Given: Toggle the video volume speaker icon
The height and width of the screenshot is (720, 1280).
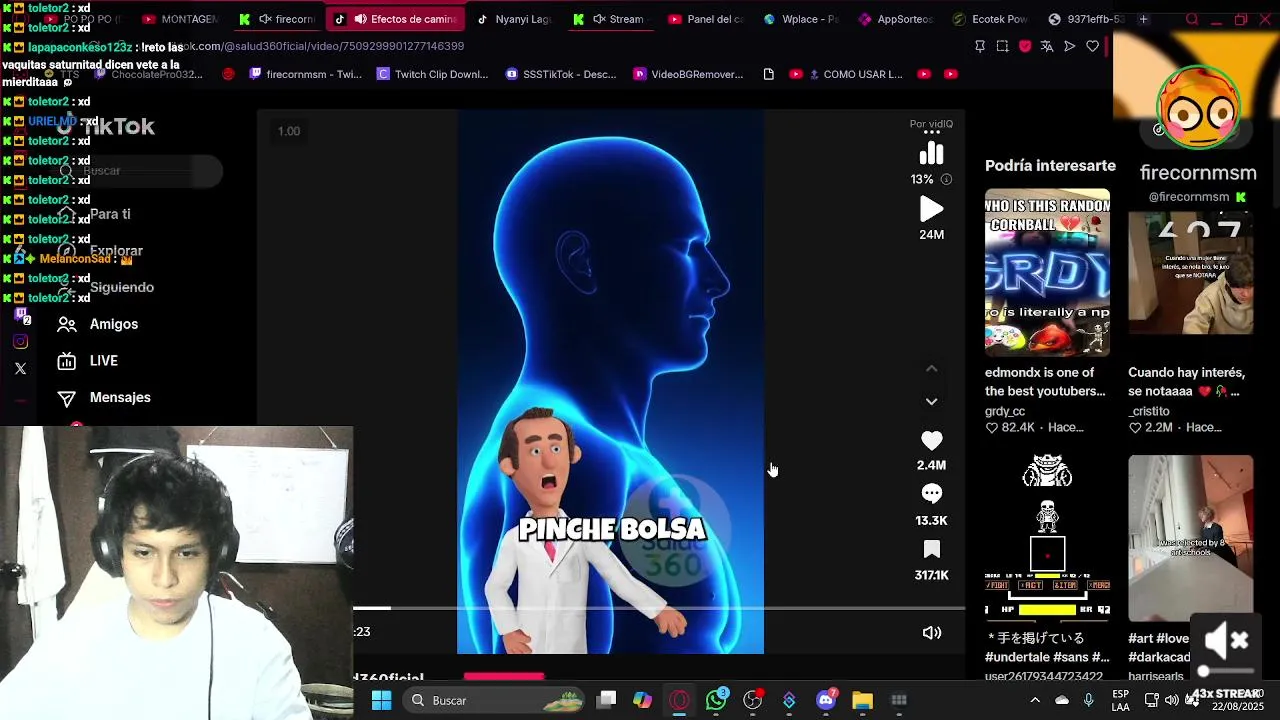Looking at the screenshot, I should [931, 633].
